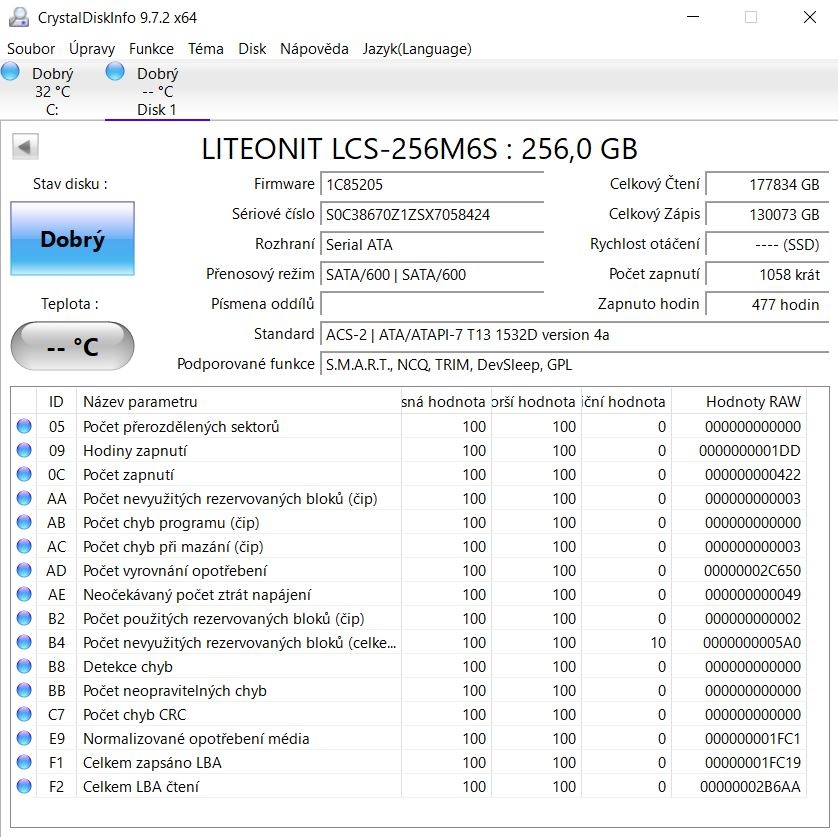The image size is (838, 837).
Task: Click status orb of attribute B4 row
Action: point(24,642)
